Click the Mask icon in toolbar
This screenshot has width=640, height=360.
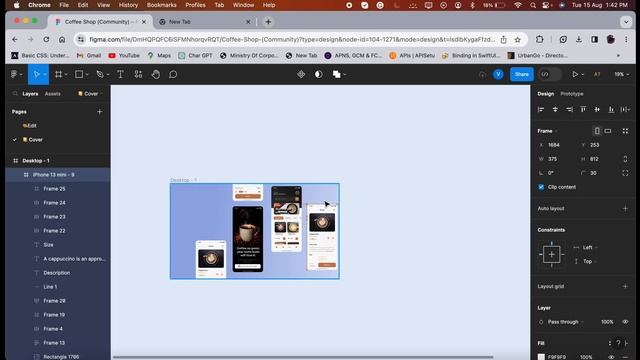[x=319, y=74]
